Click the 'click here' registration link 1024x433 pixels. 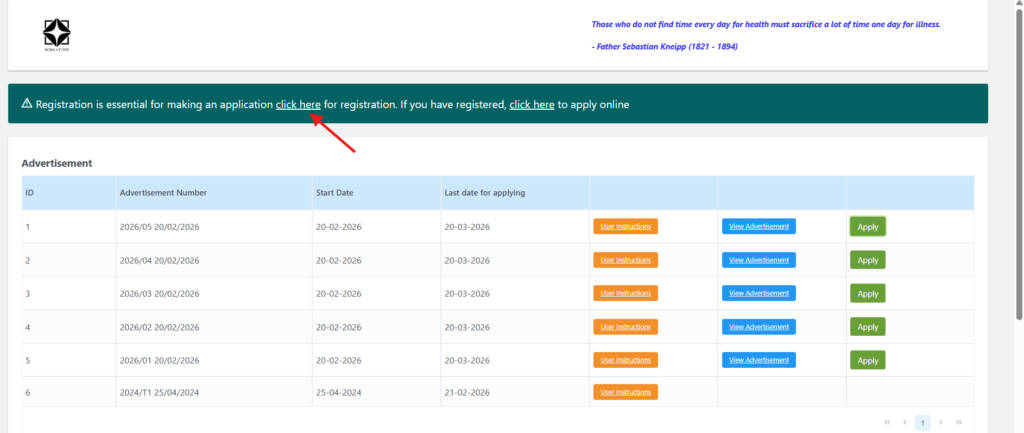pos(298,105)
